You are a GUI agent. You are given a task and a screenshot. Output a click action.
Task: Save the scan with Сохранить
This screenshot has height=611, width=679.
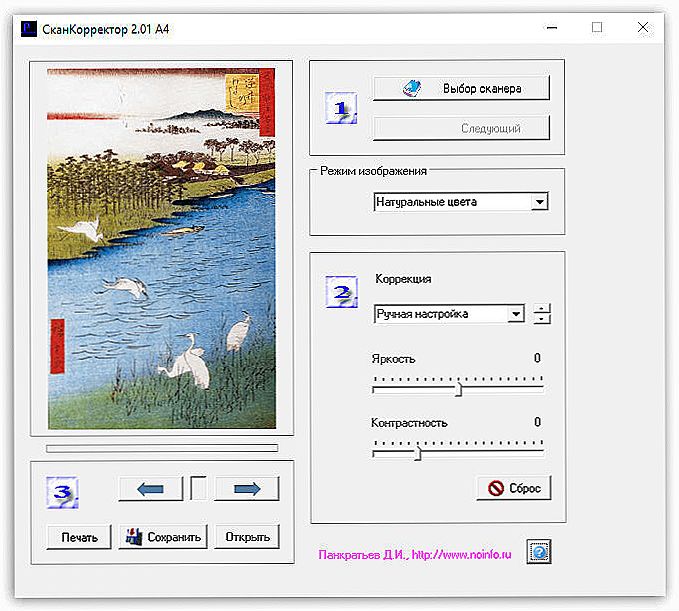pos(163,537)
